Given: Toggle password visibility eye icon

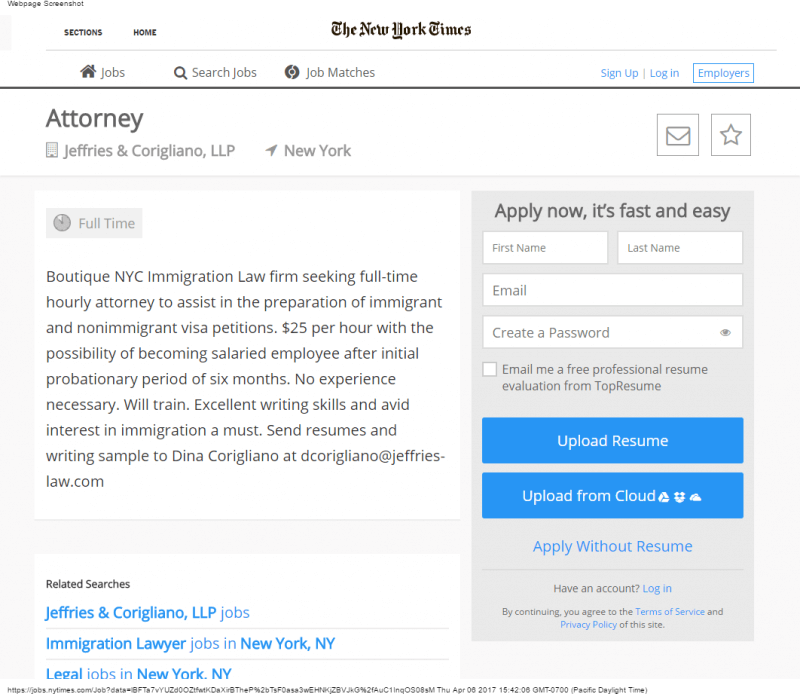Looking at the screenshot, I should click(x=725, y=333).
